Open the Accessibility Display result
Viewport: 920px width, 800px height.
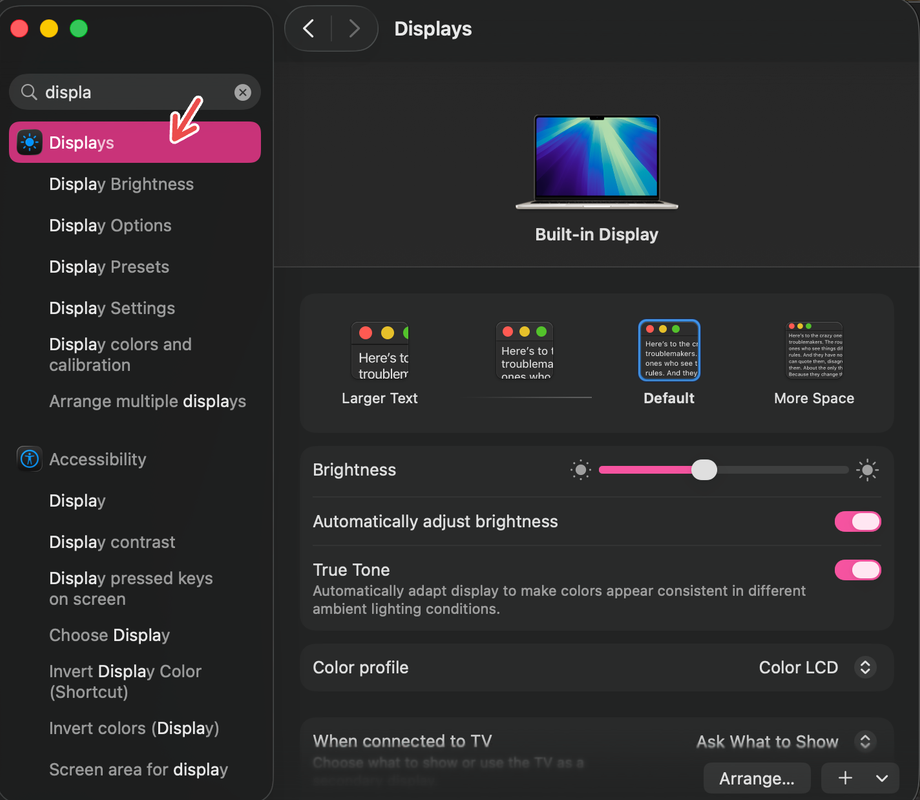coord(77,501)
